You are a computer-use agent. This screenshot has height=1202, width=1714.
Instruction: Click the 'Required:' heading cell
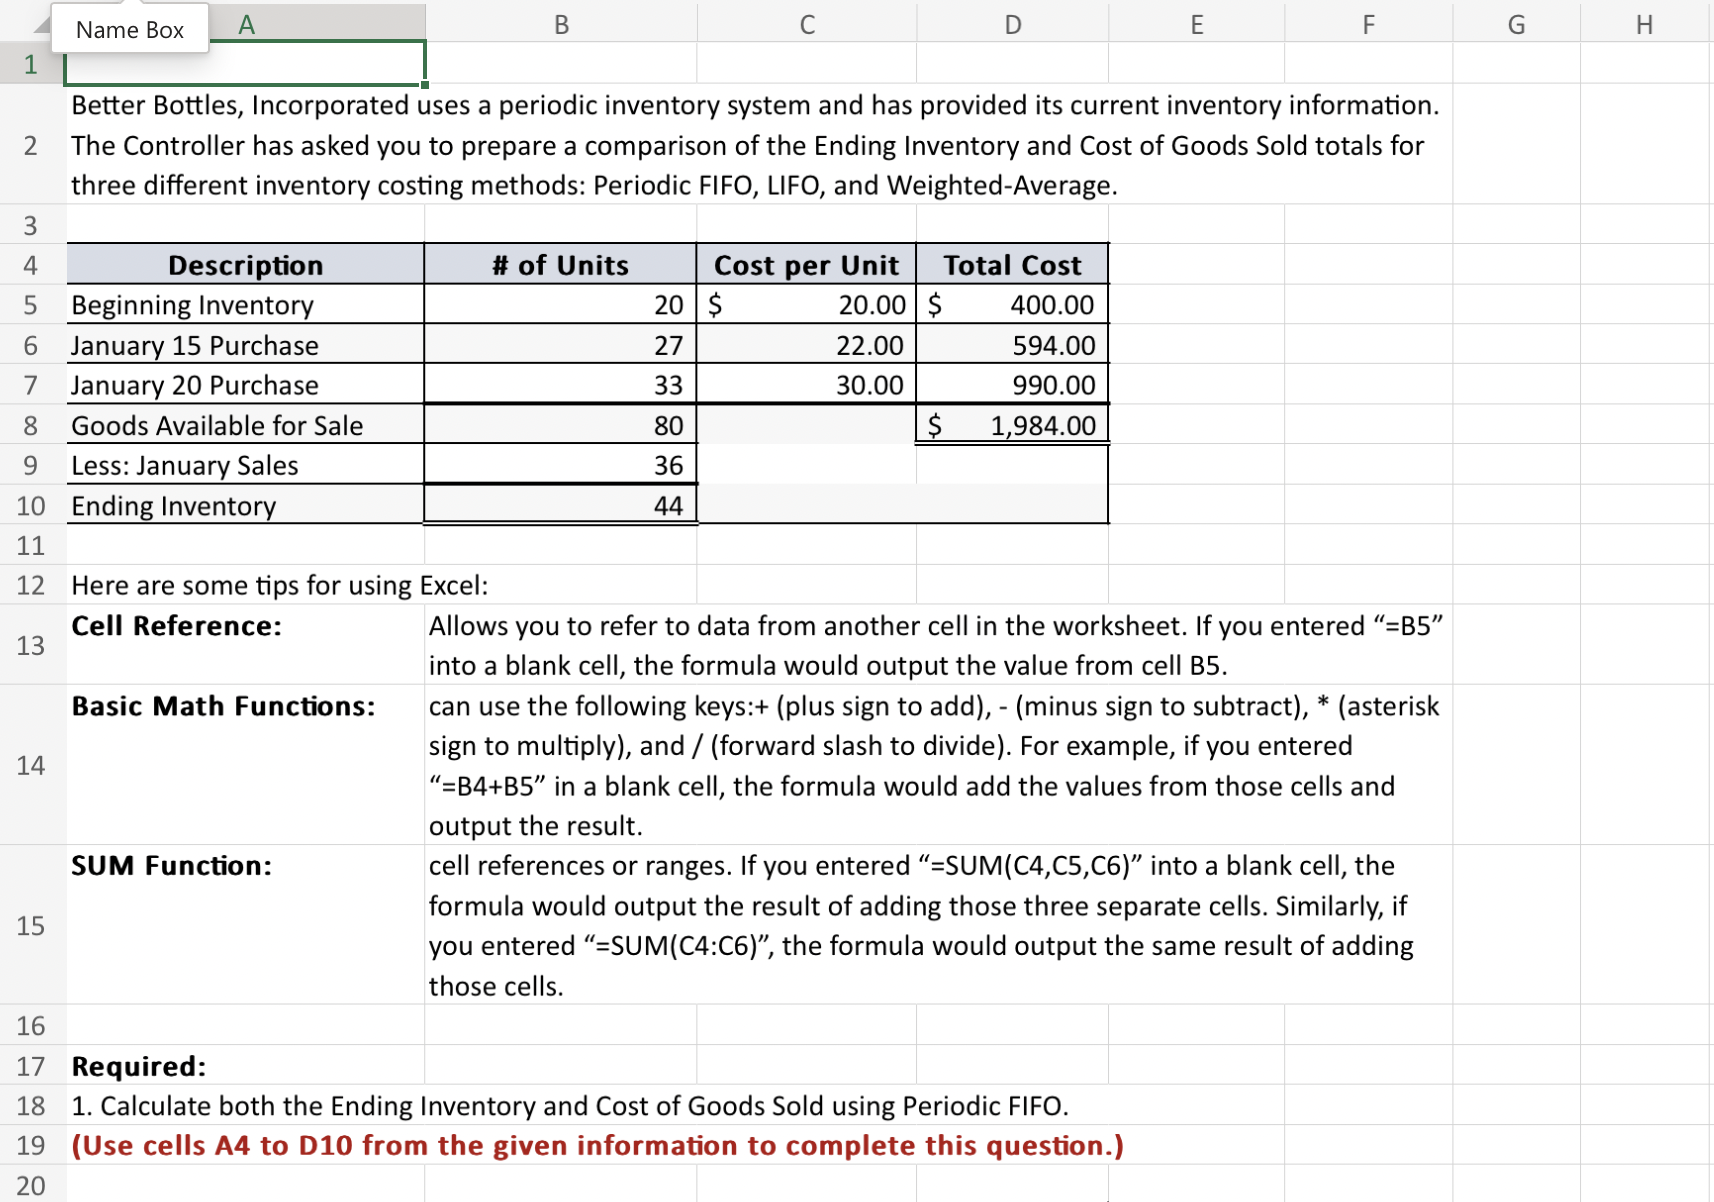tap(246, 1065)
